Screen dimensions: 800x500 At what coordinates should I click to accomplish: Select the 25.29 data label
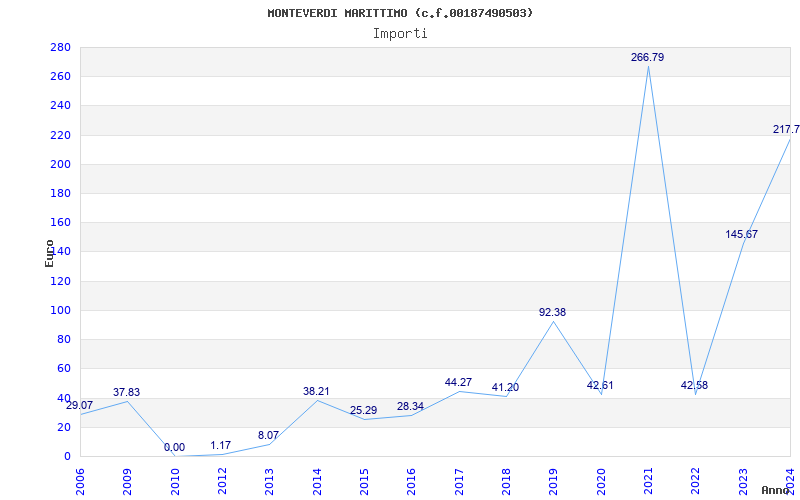(363, 411)
